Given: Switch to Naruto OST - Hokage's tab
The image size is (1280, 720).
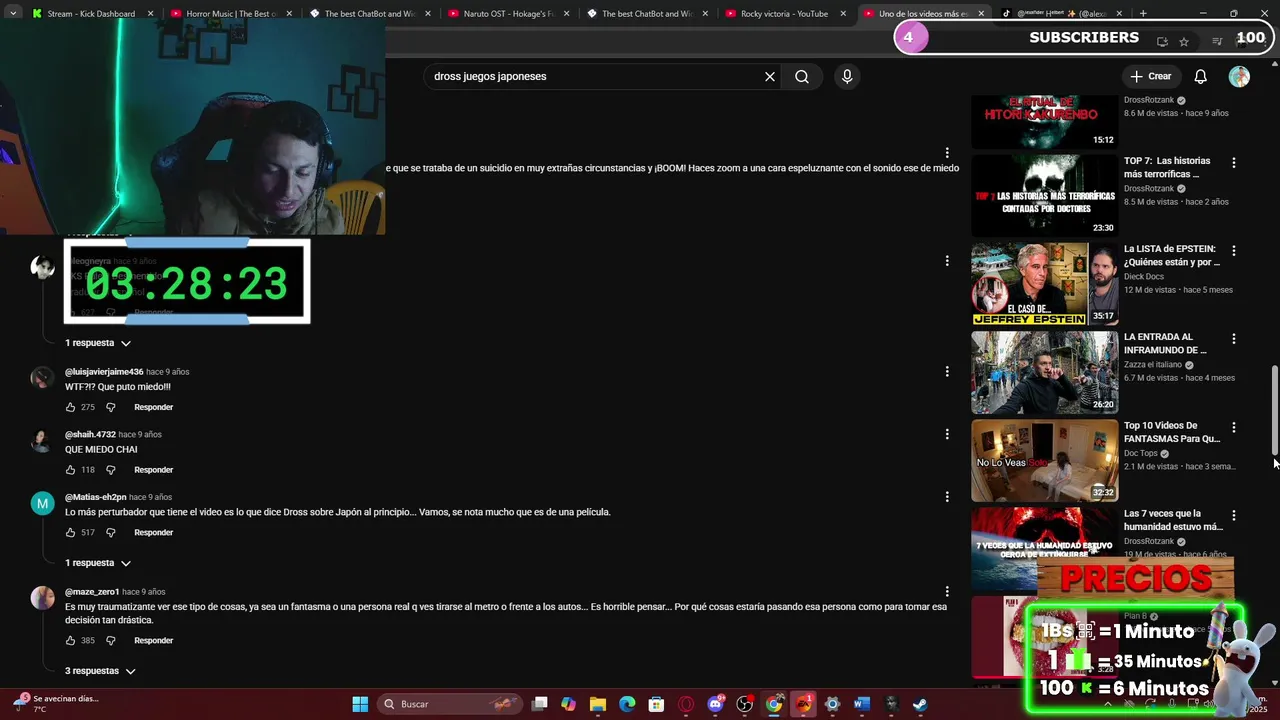Looking at the screenshot, I should point(509,14).
